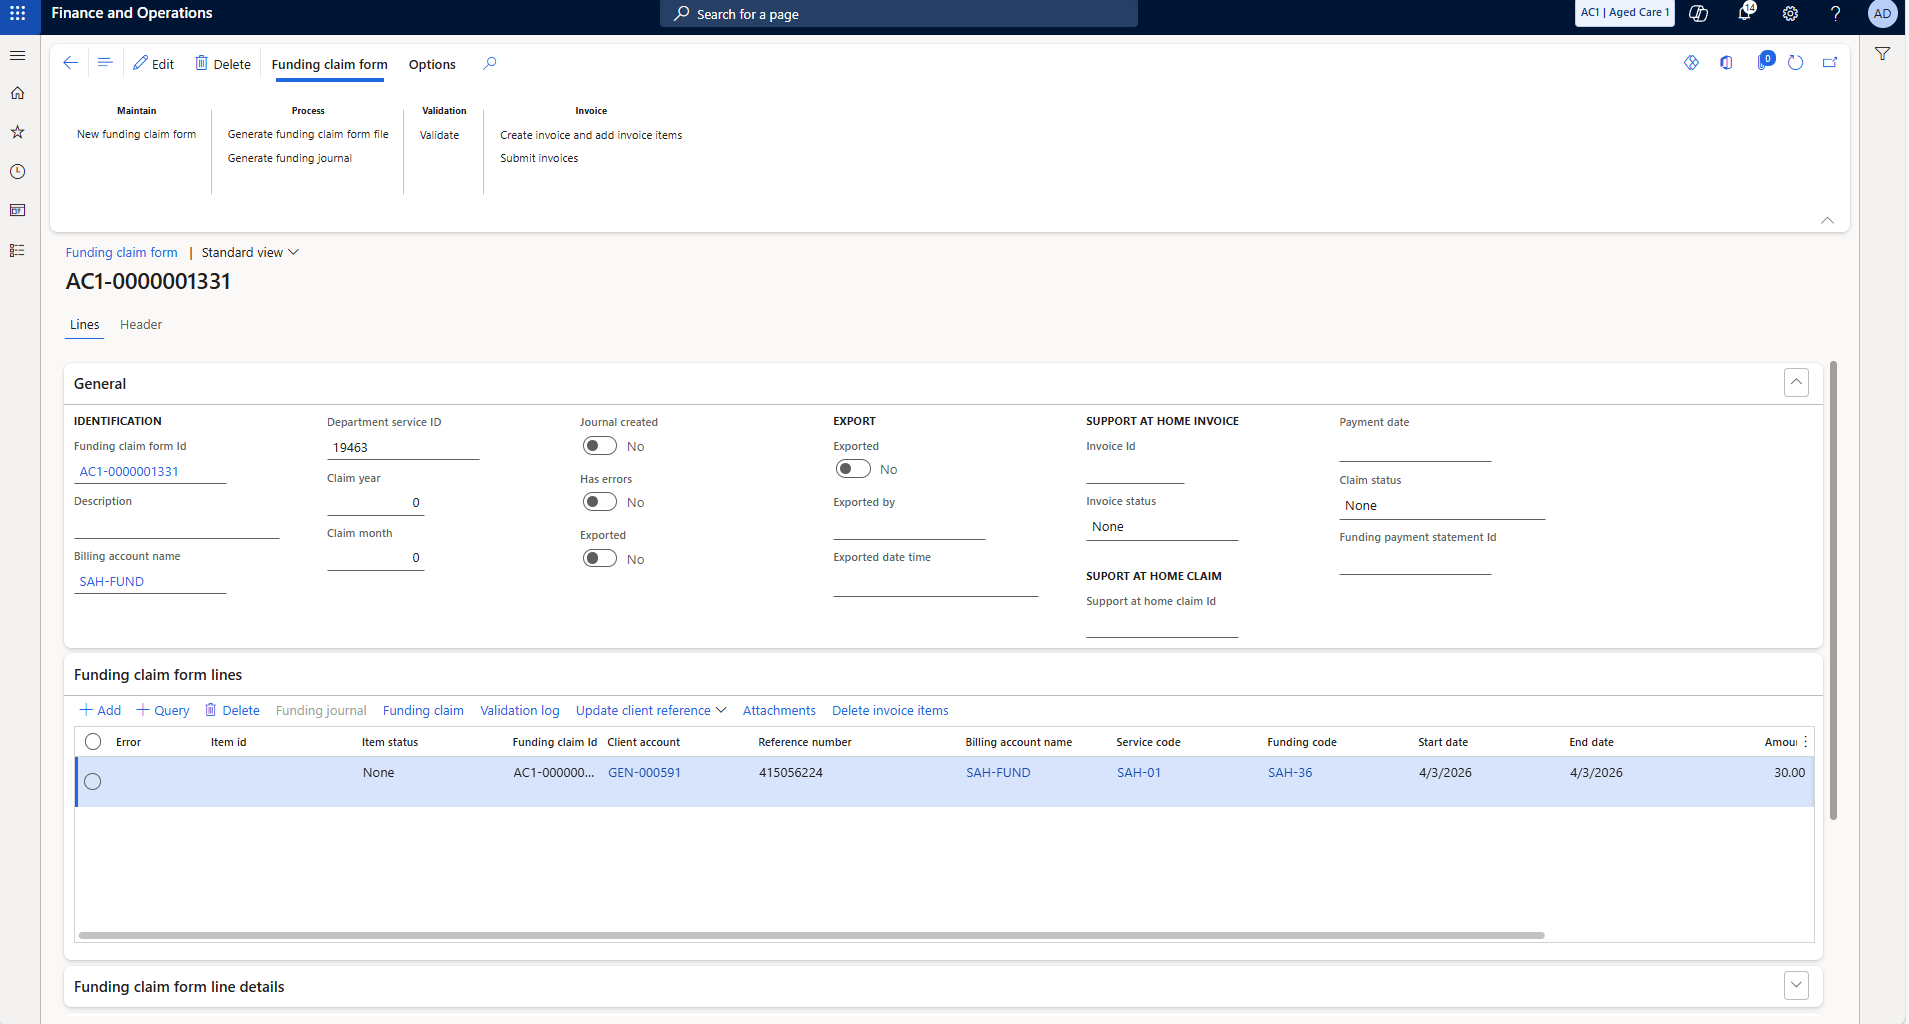1909x1024 pixels.
Task: Collapse the General fast tab
Action: tap(1796, 382)
